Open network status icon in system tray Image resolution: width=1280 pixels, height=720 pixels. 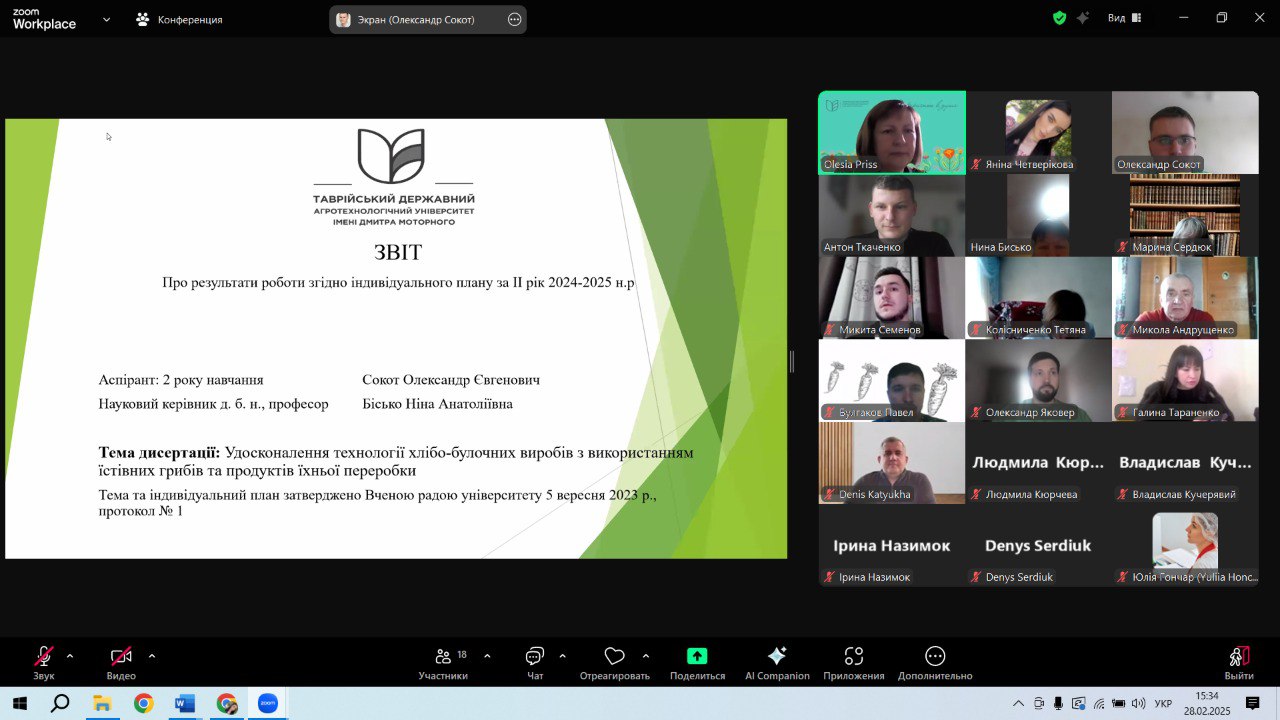(1099, 704)
